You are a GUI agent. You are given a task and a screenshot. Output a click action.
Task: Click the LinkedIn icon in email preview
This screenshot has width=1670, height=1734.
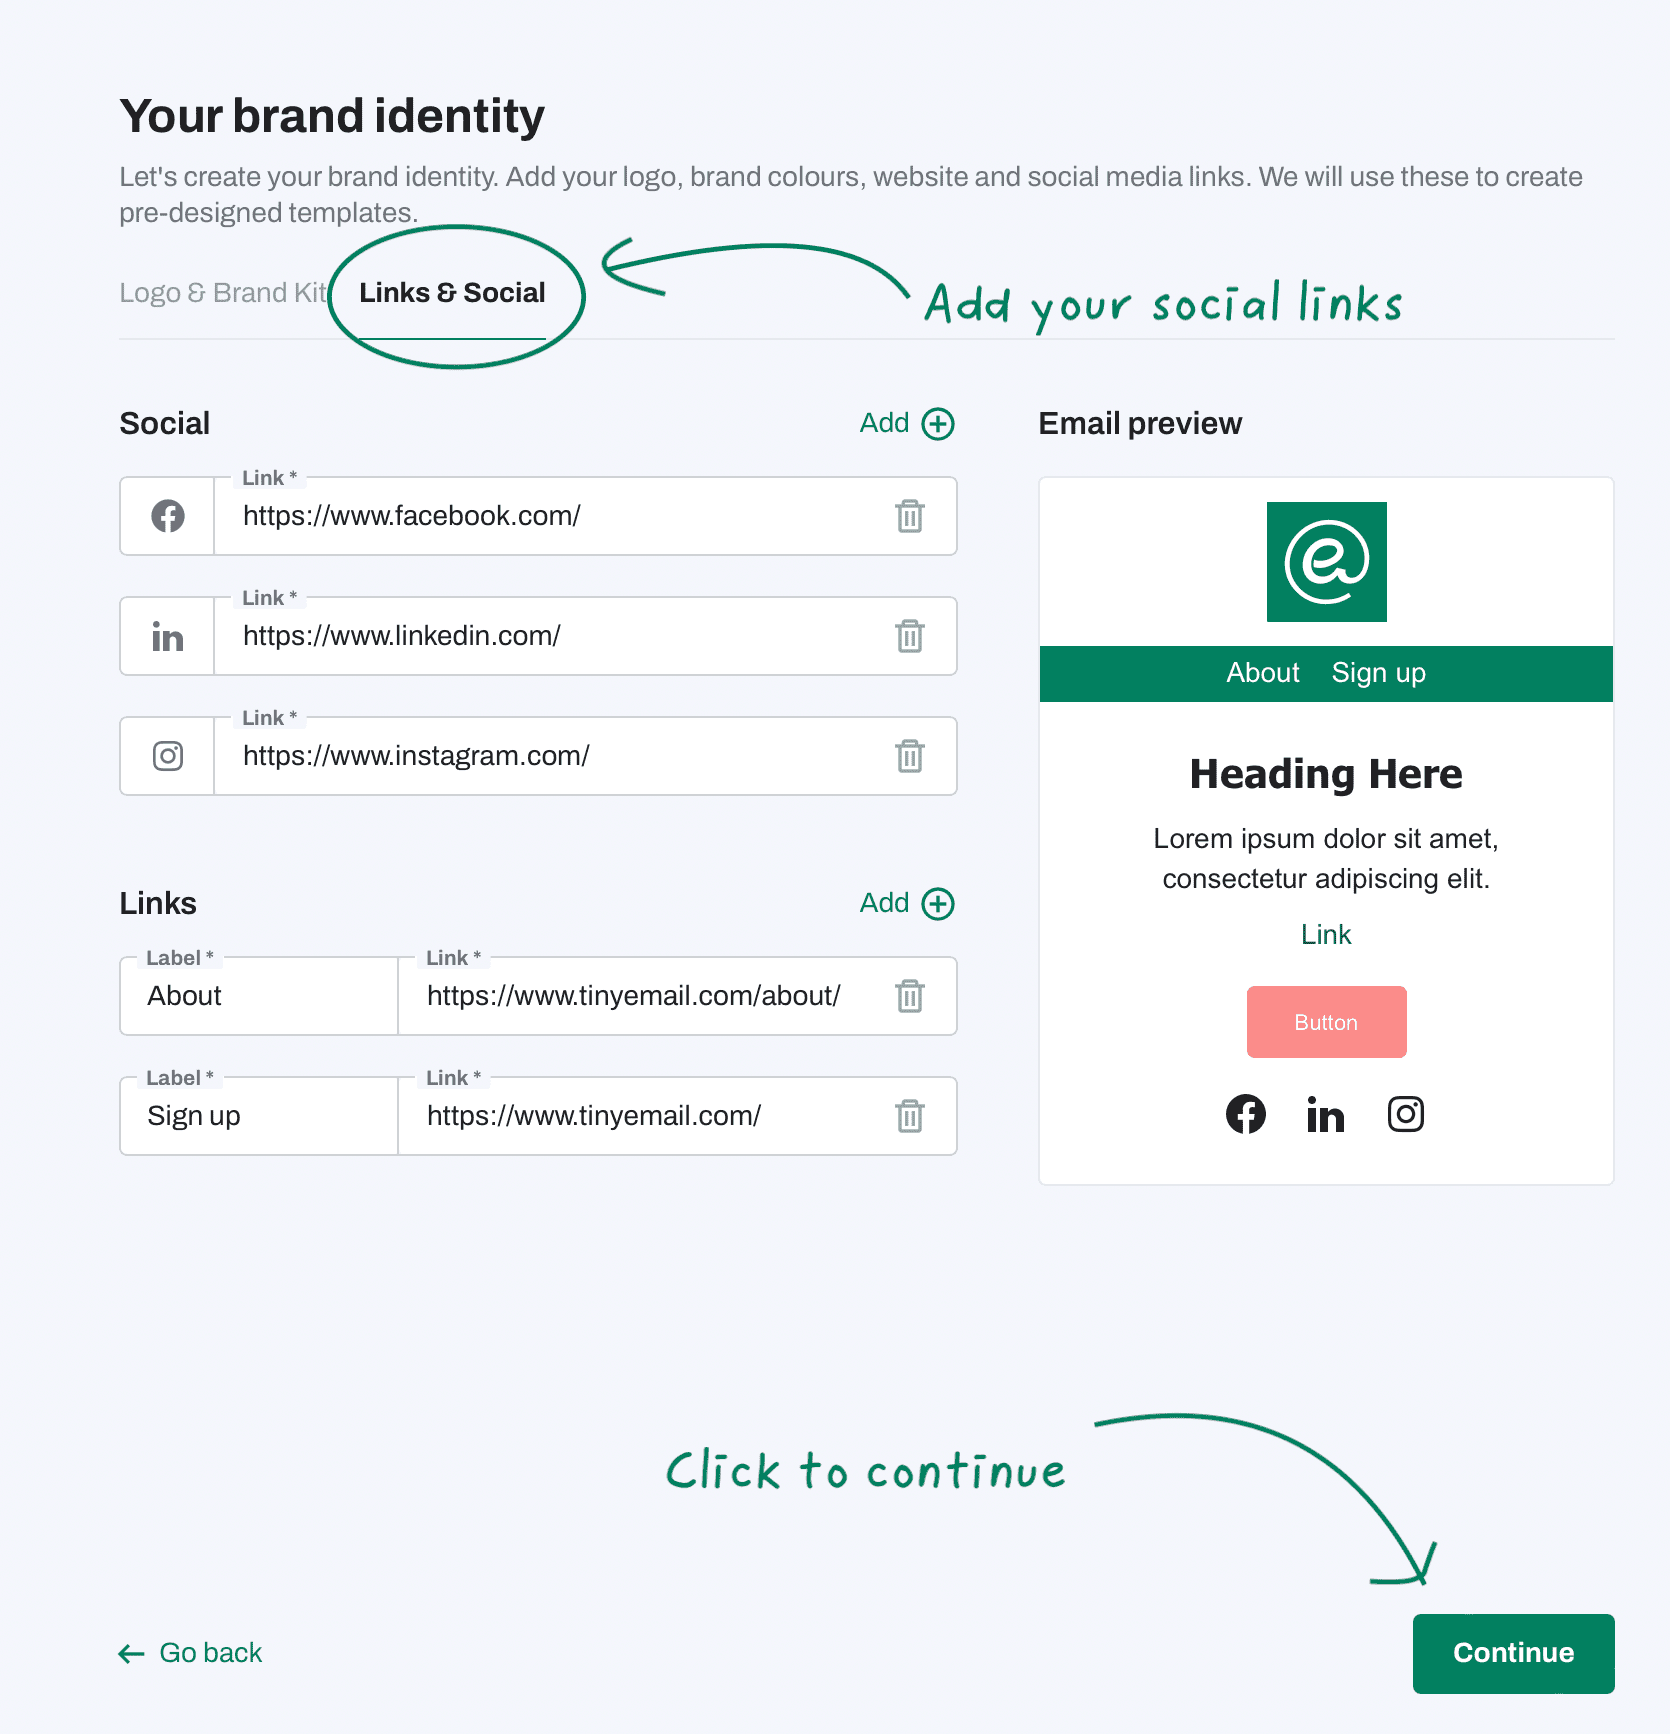click(1326, 1114)
